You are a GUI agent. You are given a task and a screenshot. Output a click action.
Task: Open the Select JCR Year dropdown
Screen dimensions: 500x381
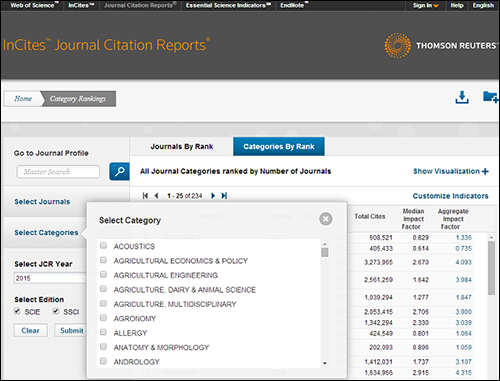50,278
